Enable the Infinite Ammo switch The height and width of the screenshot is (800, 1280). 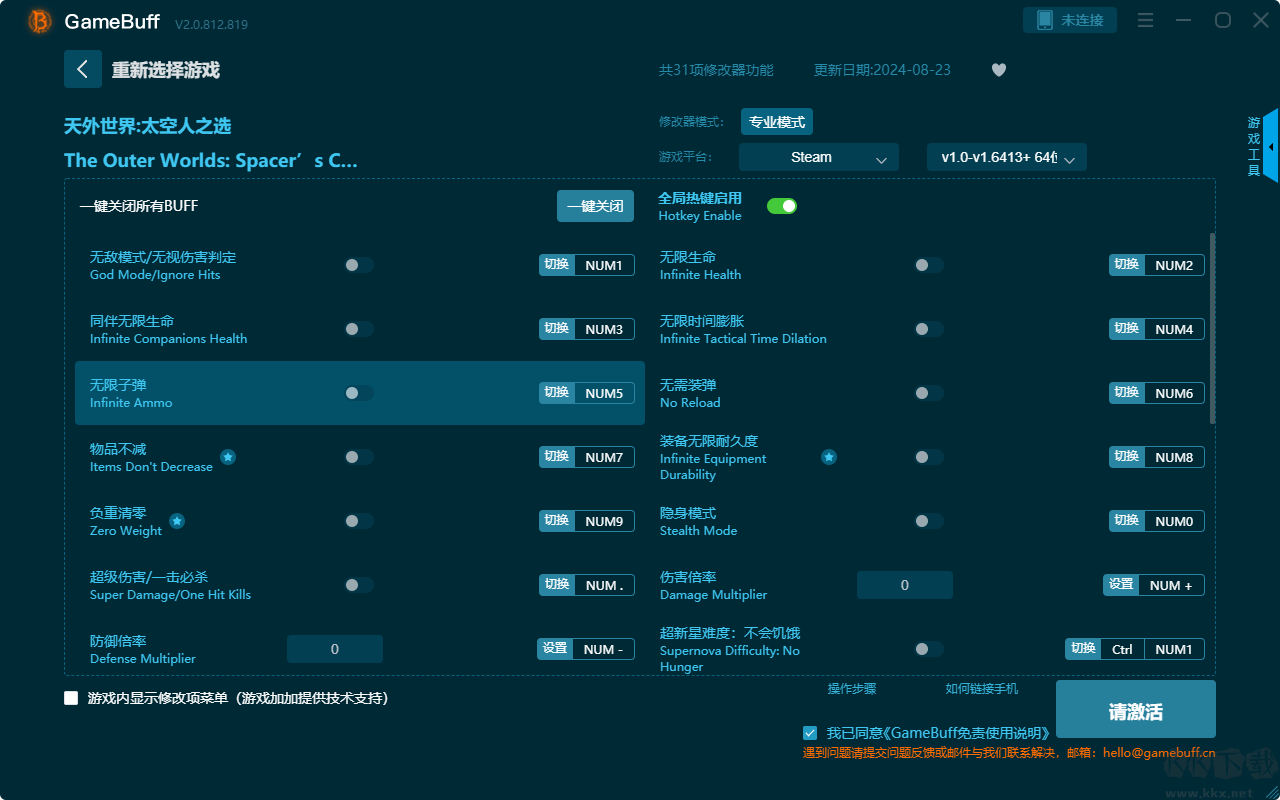[359, 393]
